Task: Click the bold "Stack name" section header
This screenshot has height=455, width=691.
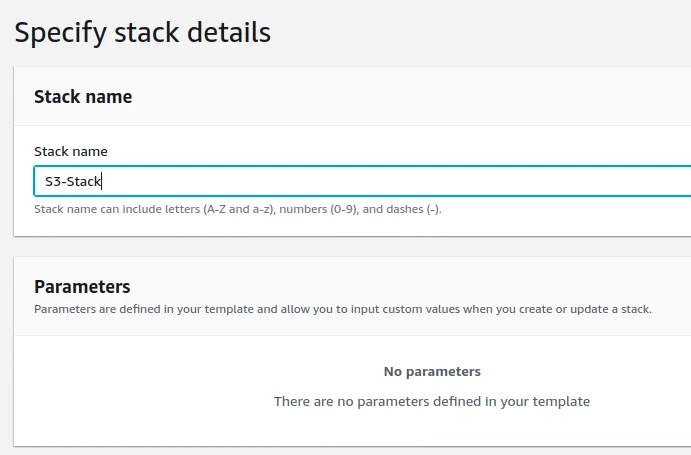Action: pyautogui.click(x=83, y=97)
